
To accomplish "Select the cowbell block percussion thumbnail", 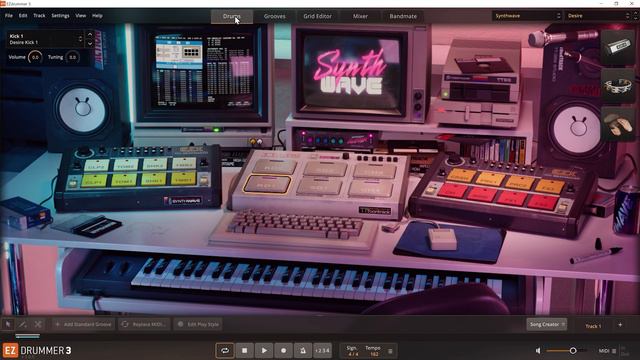I will click(x=618, y=47).
